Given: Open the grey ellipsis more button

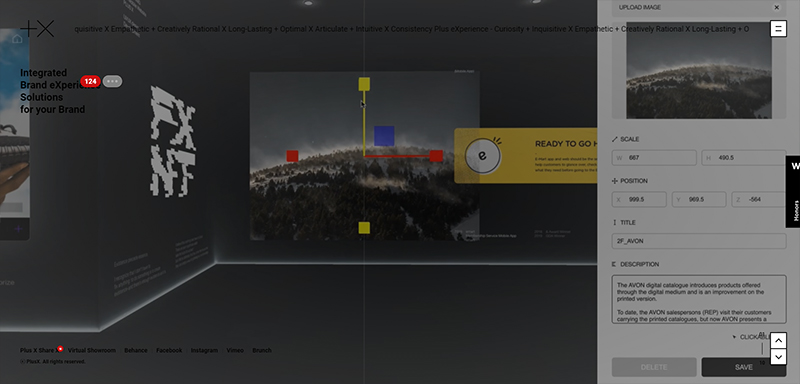Looking at the screenshot, I should 112,81.
